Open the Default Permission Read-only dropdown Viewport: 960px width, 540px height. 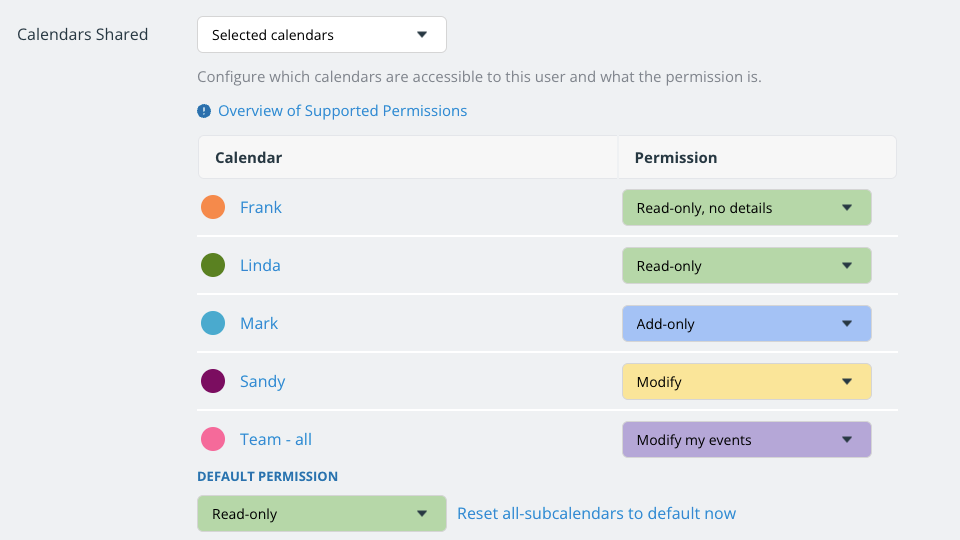(x=321, y=514)
